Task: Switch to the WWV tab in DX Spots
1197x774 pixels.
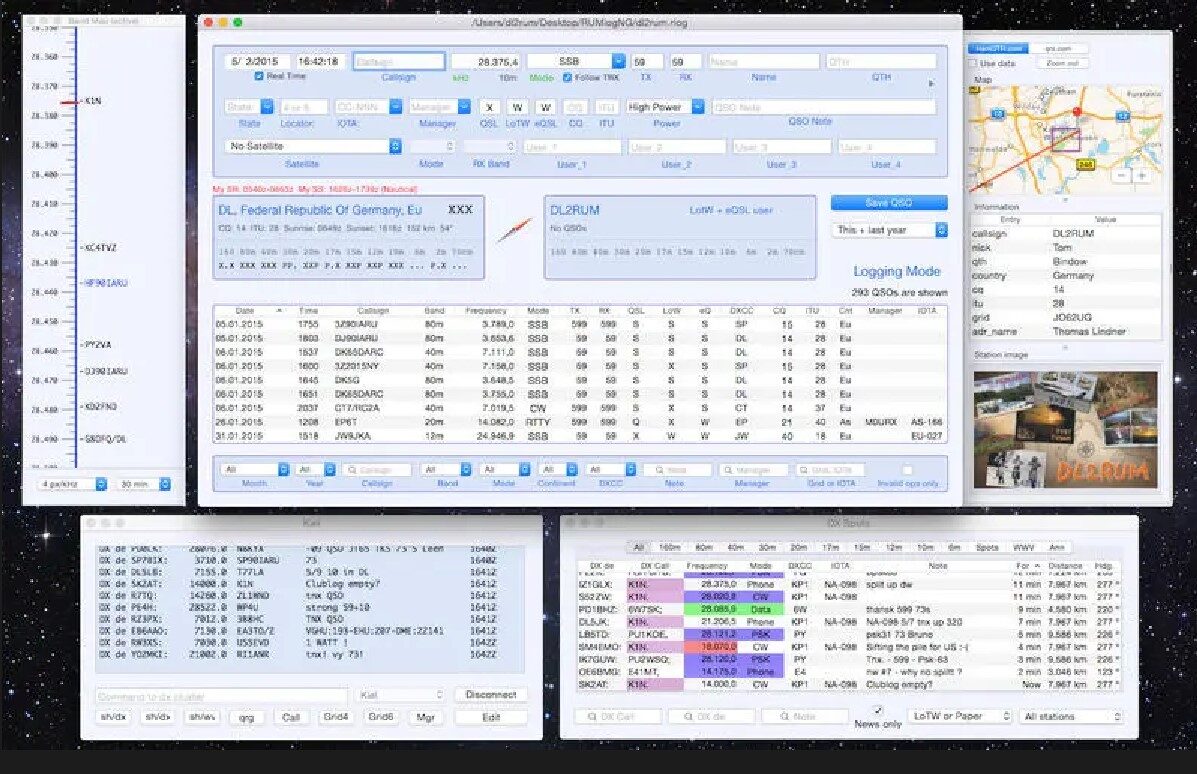Action: 1023,547
